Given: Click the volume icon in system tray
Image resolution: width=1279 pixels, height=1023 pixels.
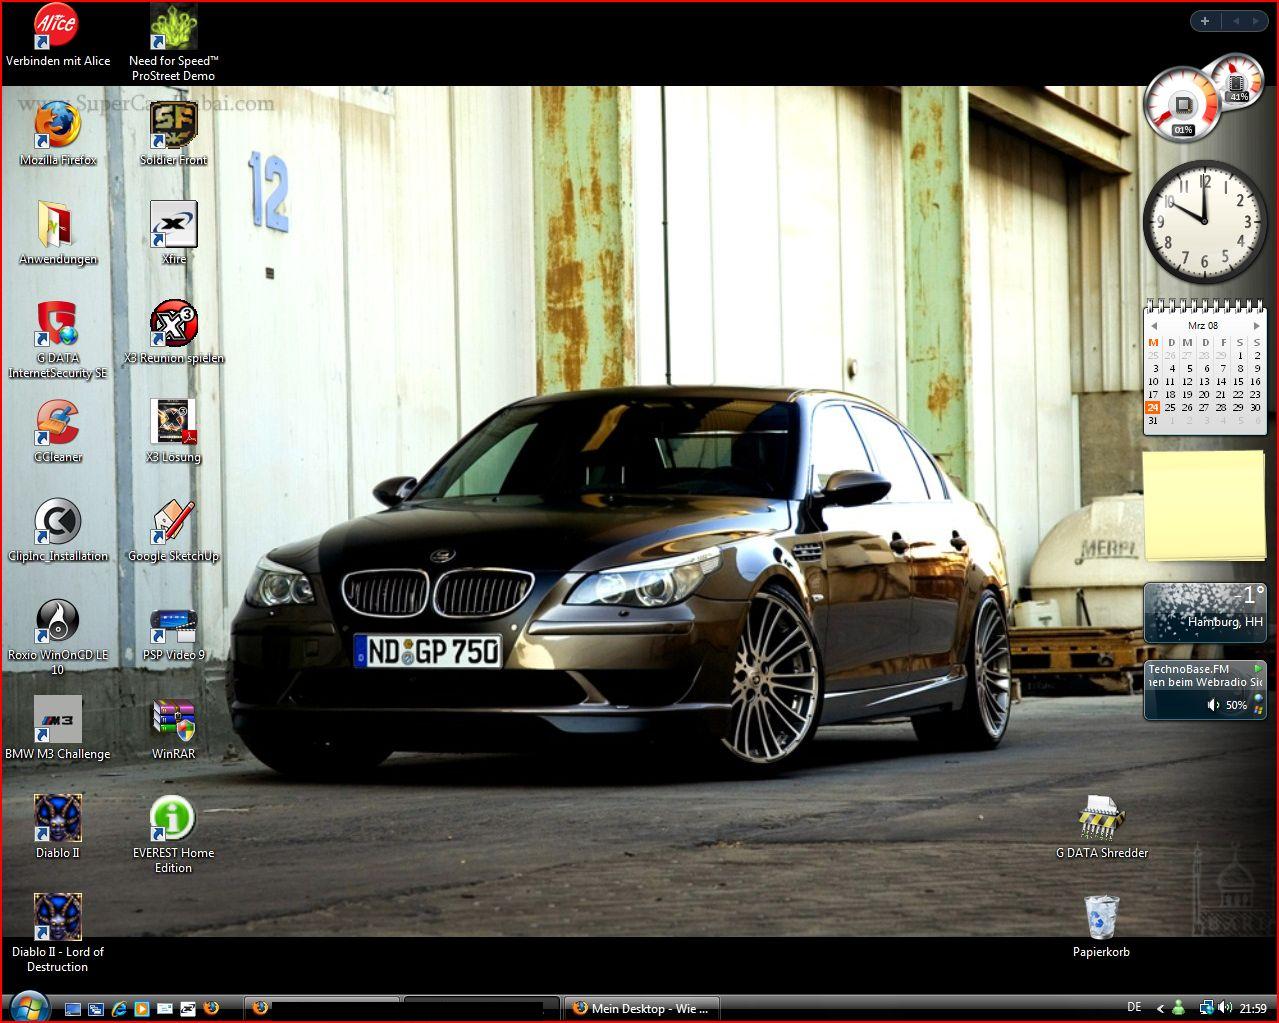Looking at the screenshot, I should [x=1225, y=1008].
